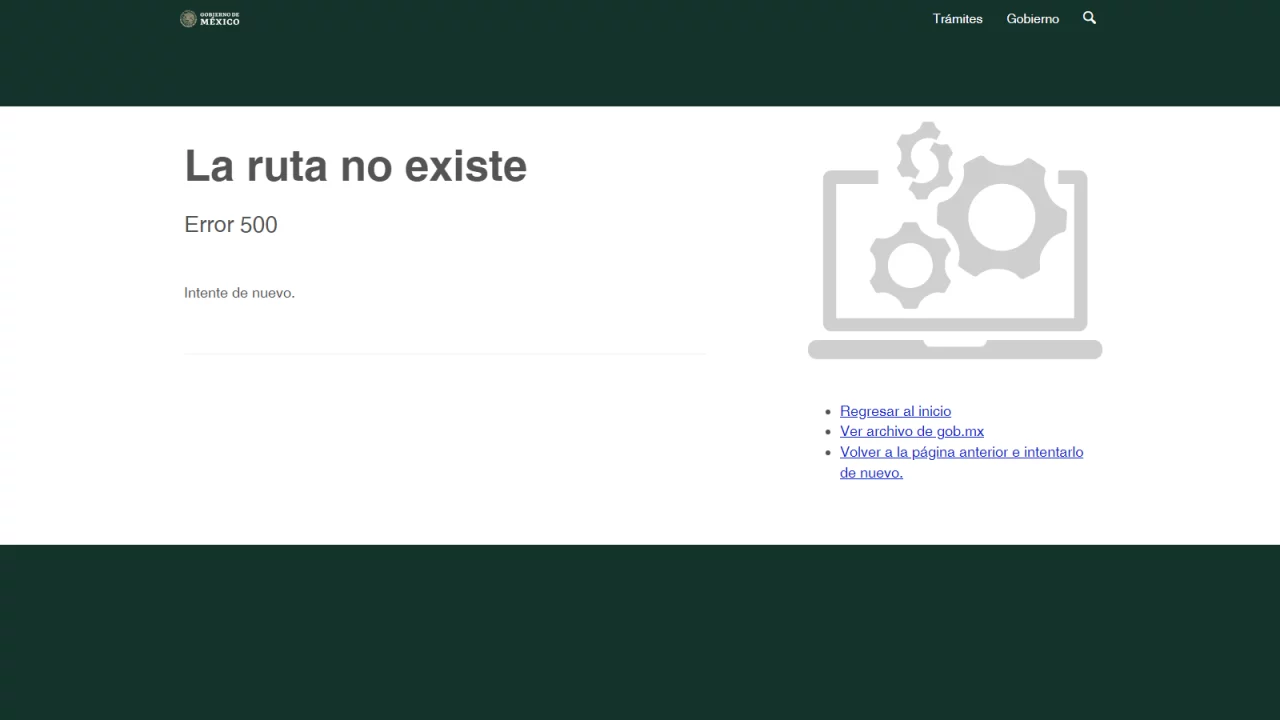Click the Gobierno de México logo
1280x720 pixels.
tap(210, 19)
